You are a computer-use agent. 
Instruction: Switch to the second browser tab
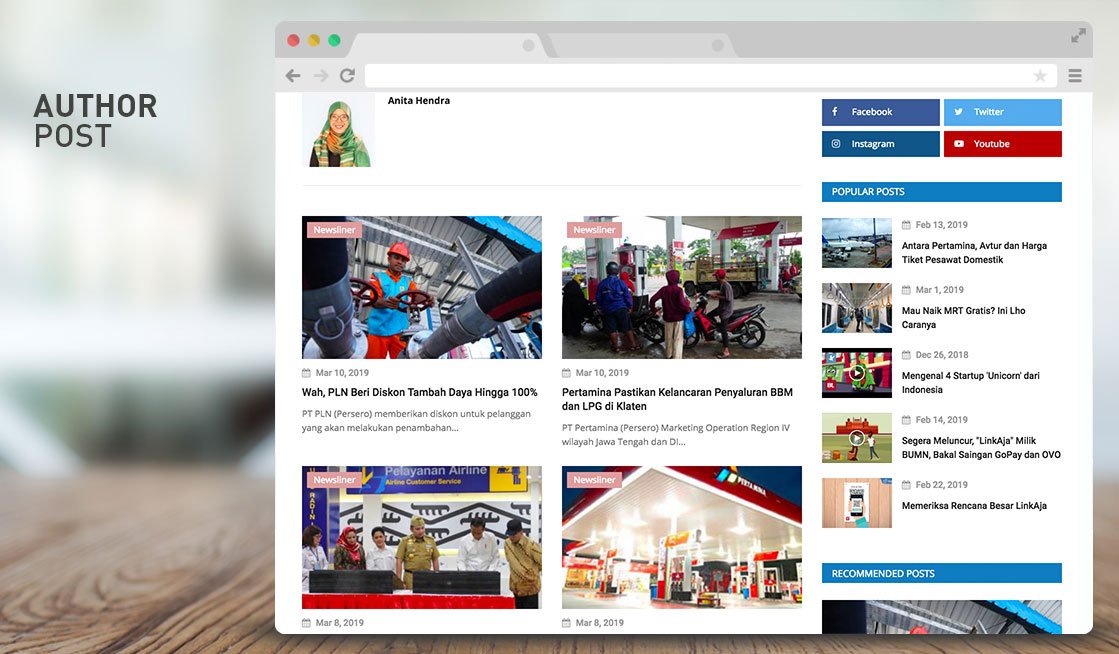(x=640, y=45)
